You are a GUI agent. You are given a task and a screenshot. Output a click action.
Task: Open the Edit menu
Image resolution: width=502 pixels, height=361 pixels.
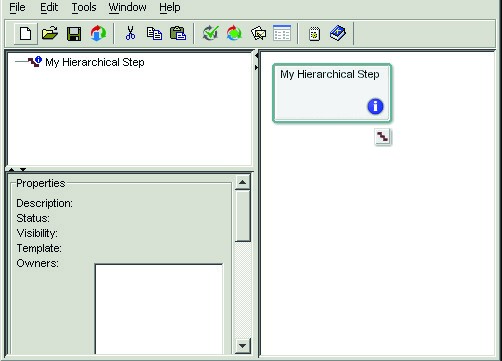tap(49, 7)
